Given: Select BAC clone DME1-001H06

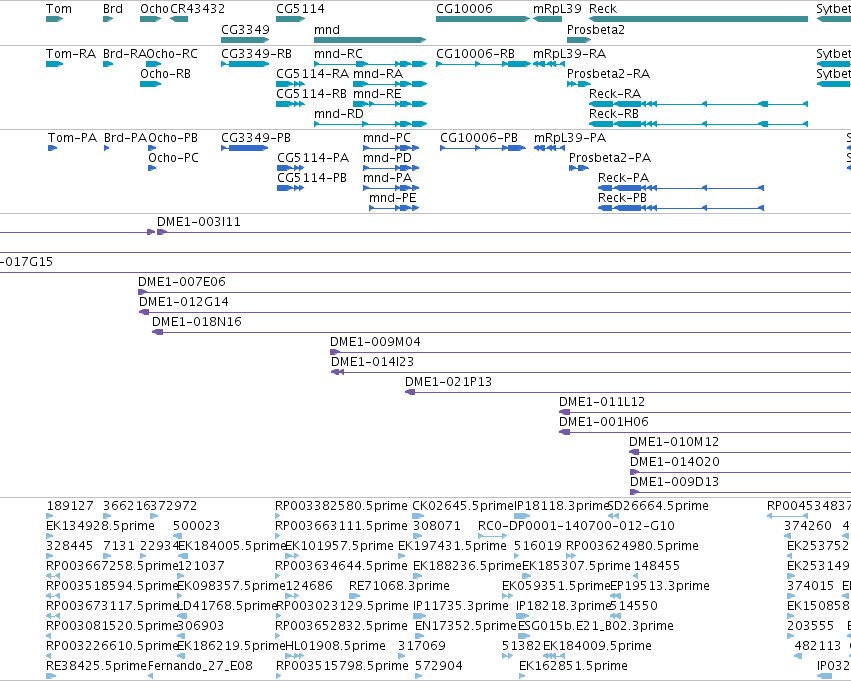Looking at the screenshot, I should click(x=705, y=433).
